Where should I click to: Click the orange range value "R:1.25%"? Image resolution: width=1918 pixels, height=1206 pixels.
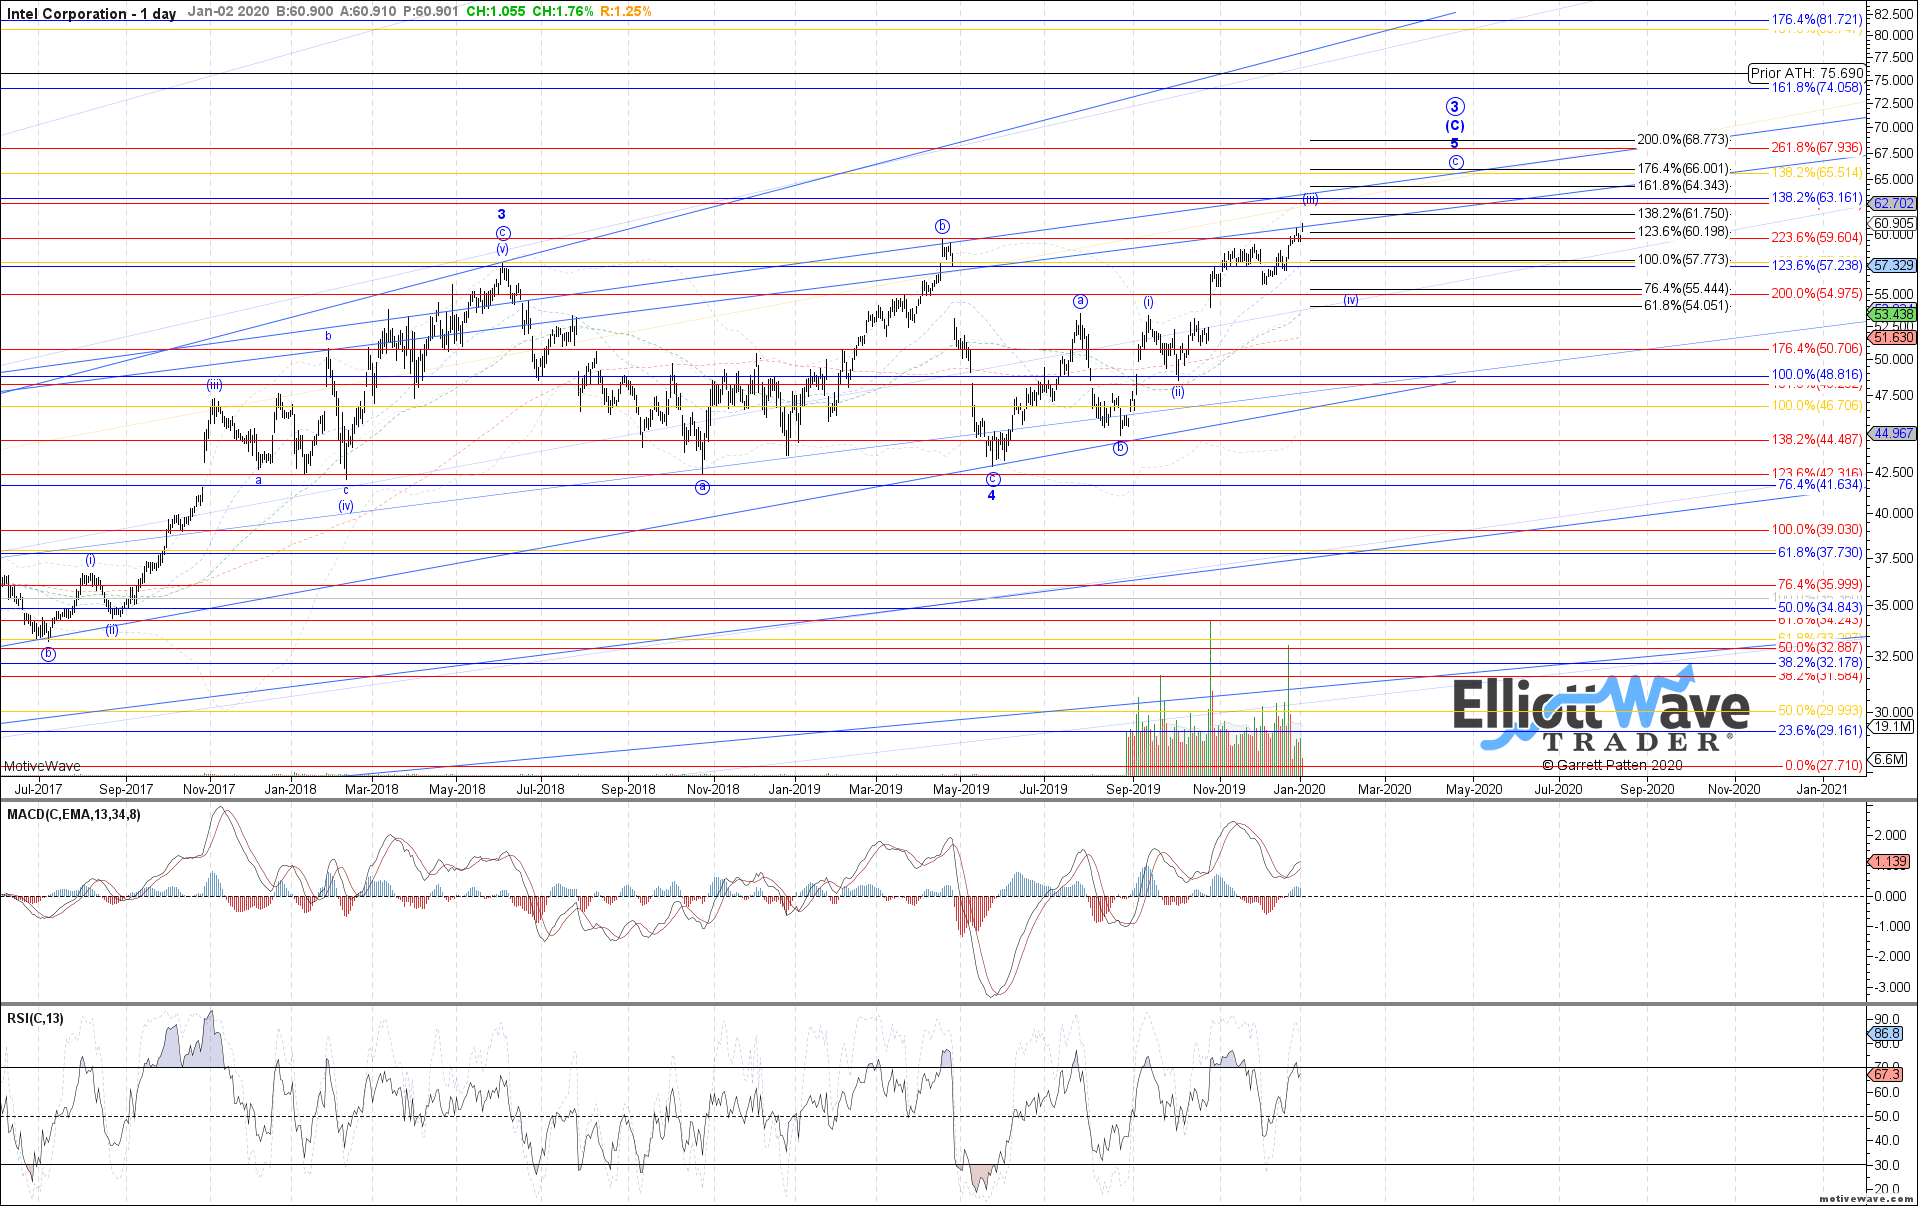[625, 12]
